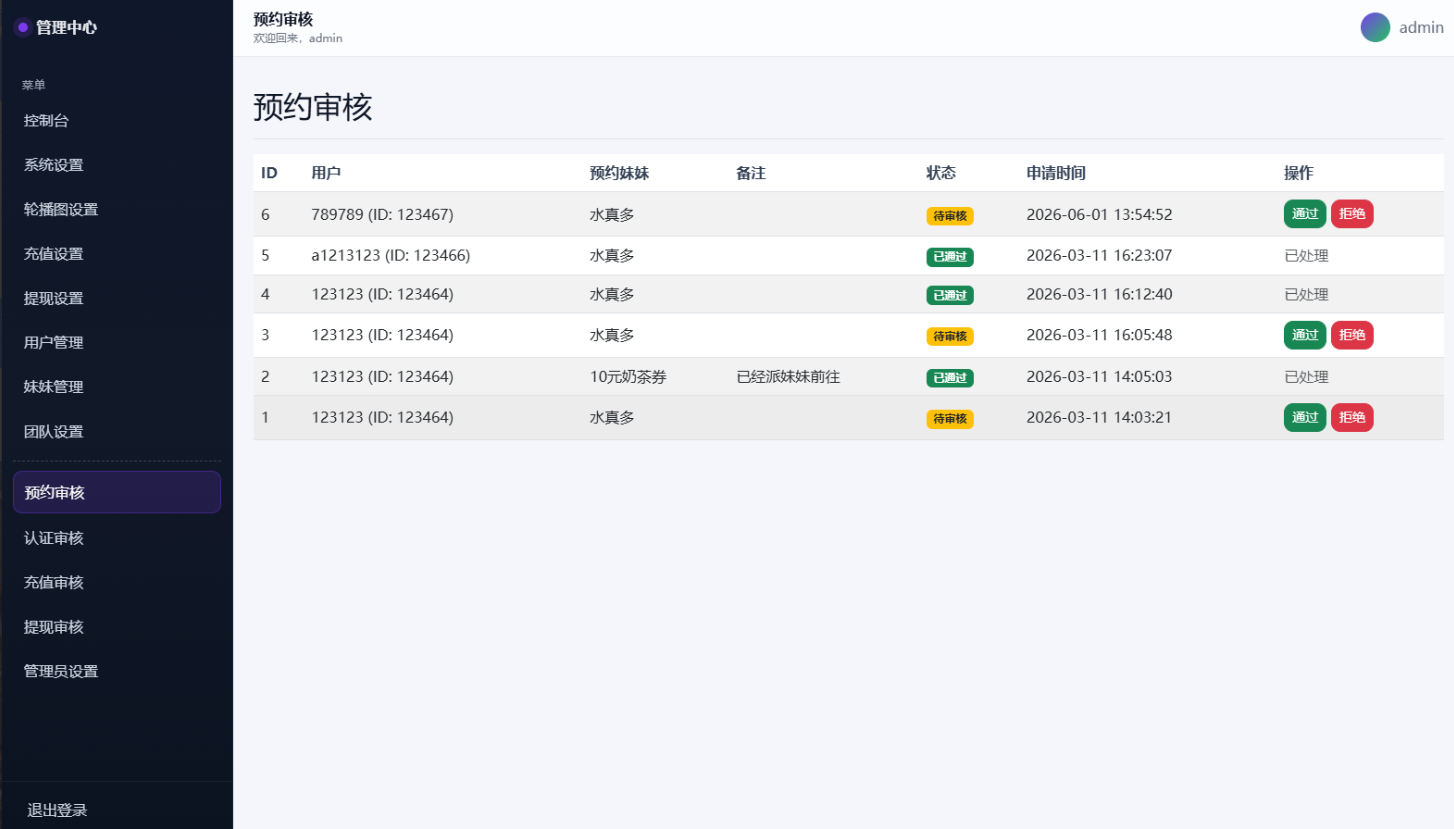The width and height of the screenshot is (1454, 829).
Task: Click the 用户 column header
Action: (326, 173)
